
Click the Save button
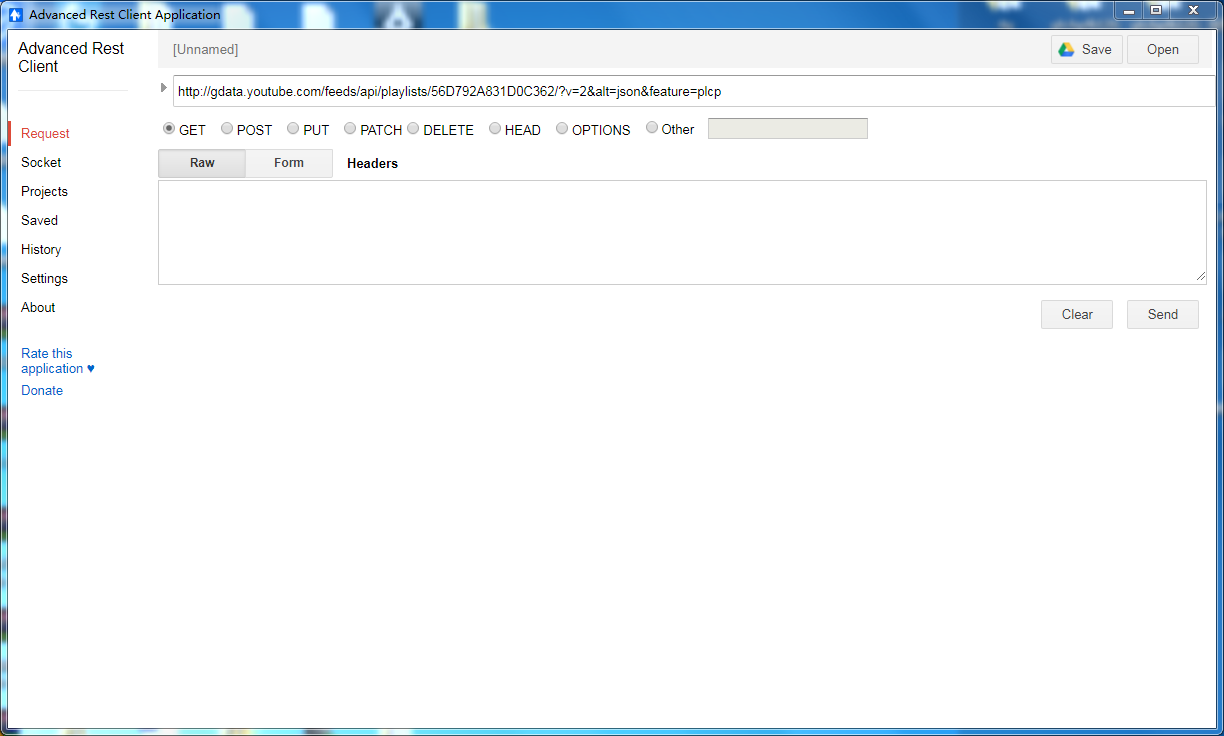click(1087, 49)
